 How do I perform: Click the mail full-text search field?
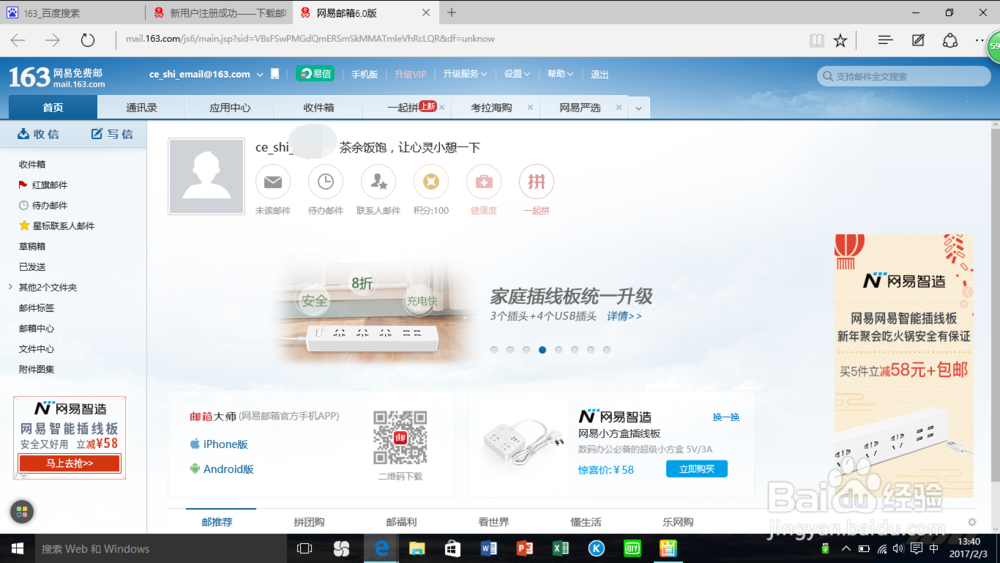904,77
